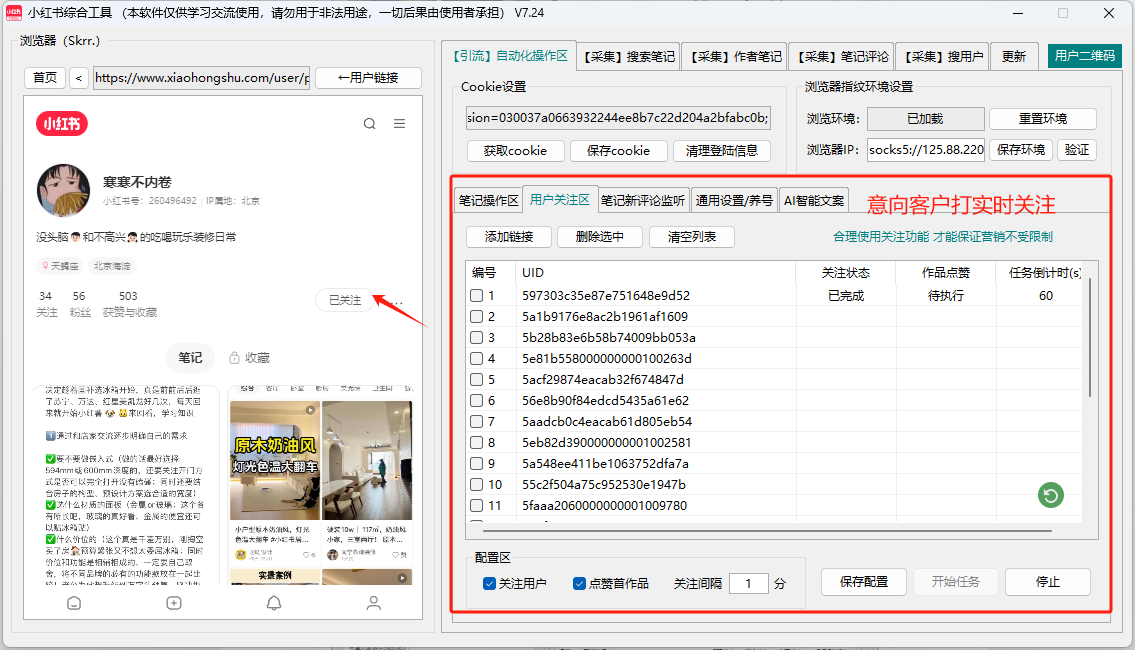Click the 关注间隔 interval input field
This screenshot has width=1135, height=650.
(749, 583)
